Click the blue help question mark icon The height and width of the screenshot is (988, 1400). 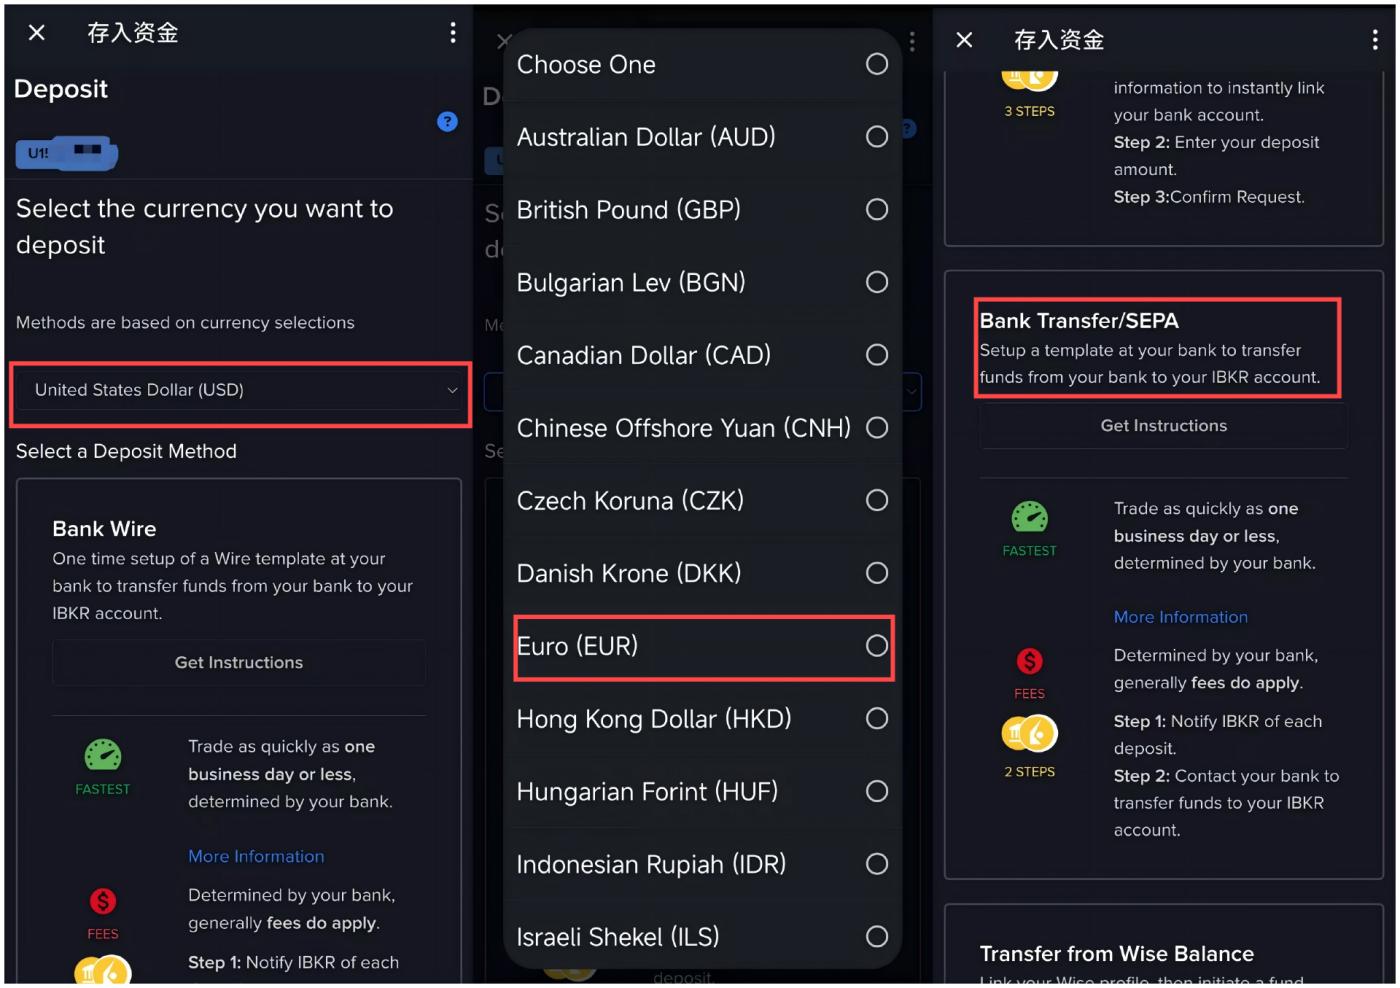[447, 122]
